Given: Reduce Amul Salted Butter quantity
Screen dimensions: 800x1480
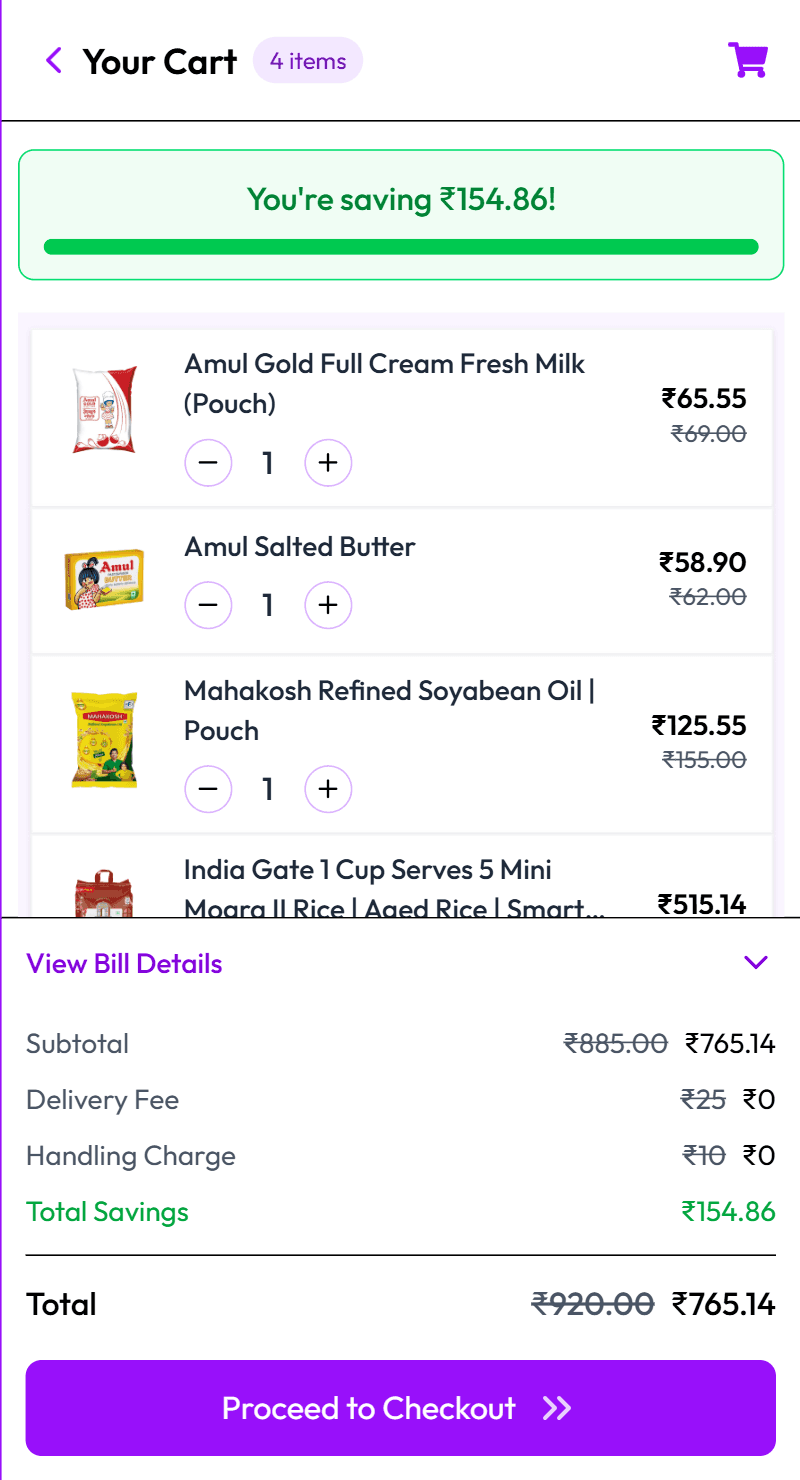Looking at the screenshot, I should tap(208, 605).
